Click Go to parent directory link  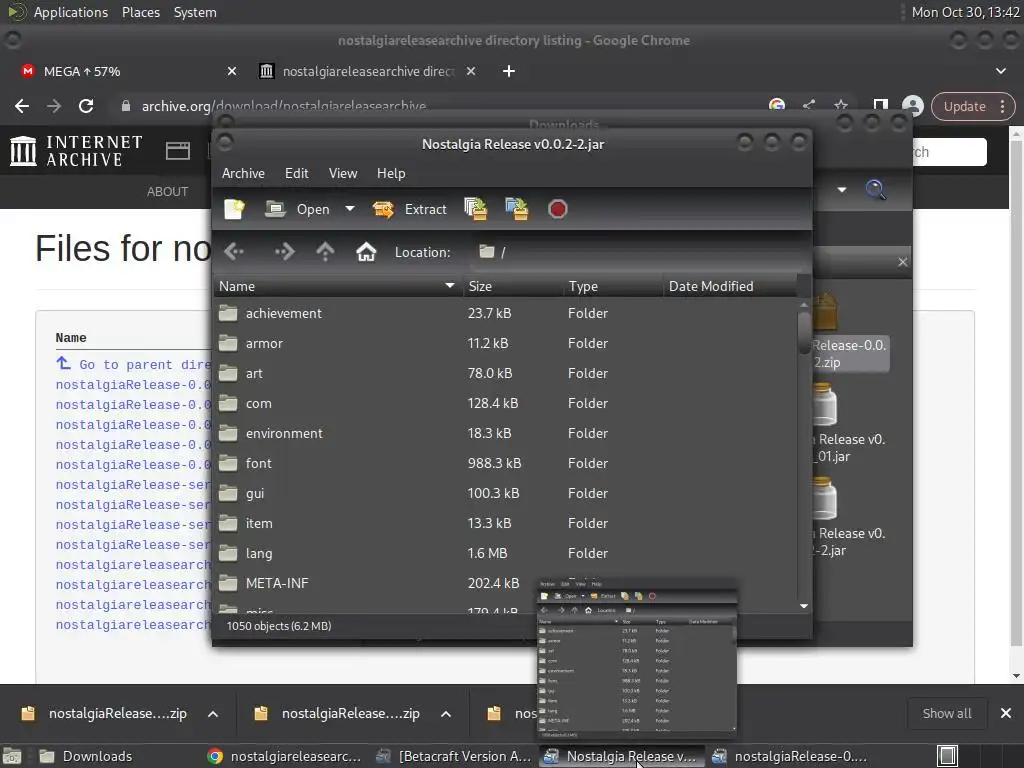click(x=135, y=364)
